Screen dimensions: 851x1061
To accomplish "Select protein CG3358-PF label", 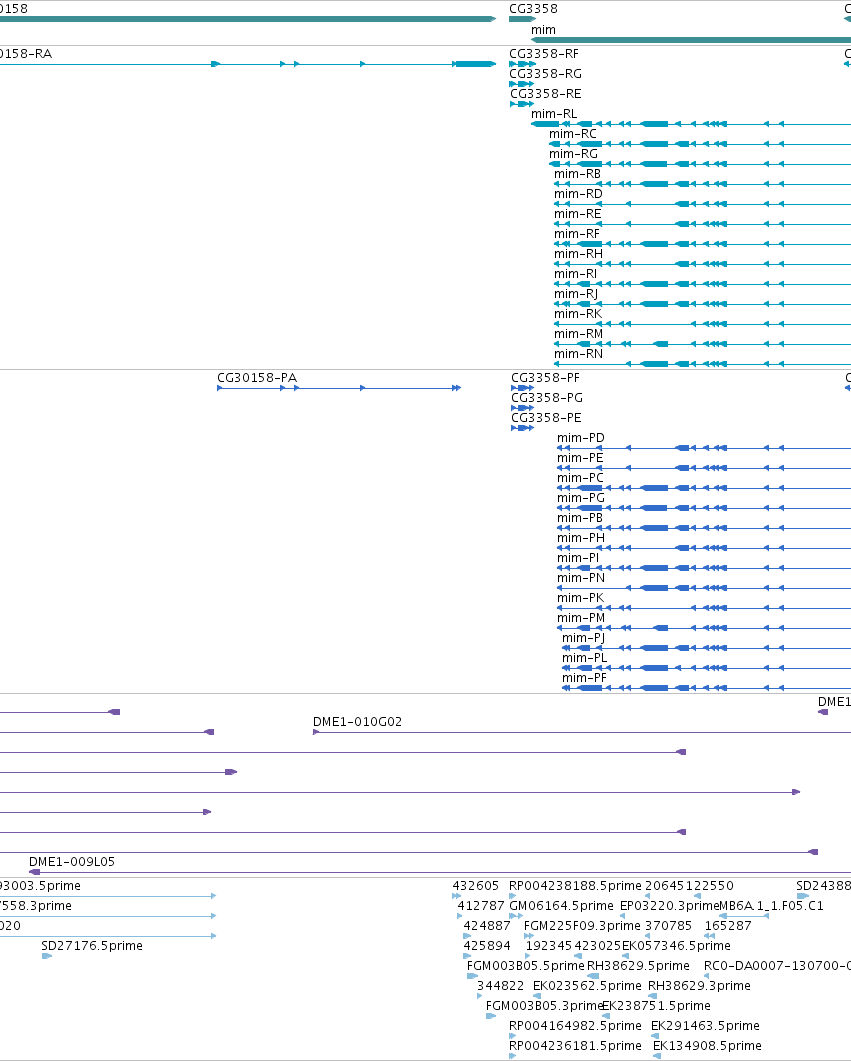I will [x=545, y=378].
